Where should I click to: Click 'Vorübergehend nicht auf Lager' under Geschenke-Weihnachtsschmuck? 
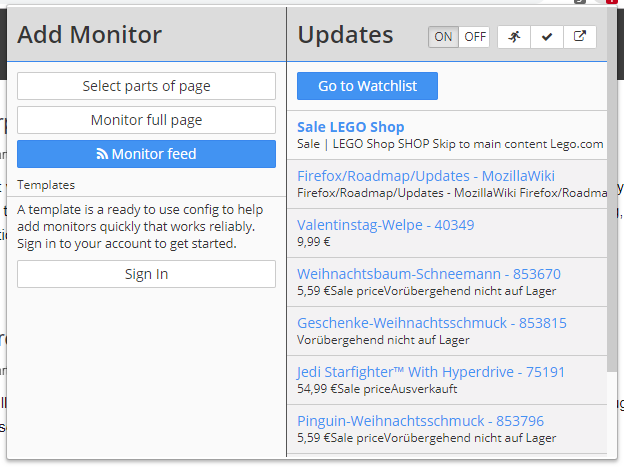coord(383,340)
